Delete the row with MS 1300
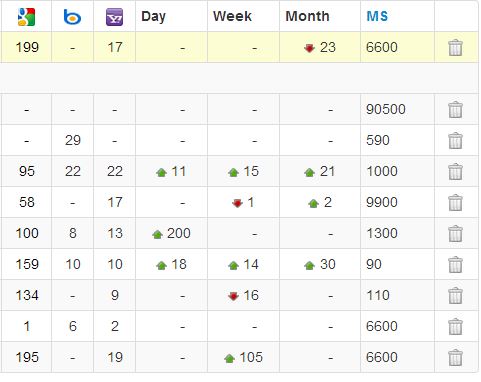The height and width of the screenshot is (382, 481). [x=455, y=233]
